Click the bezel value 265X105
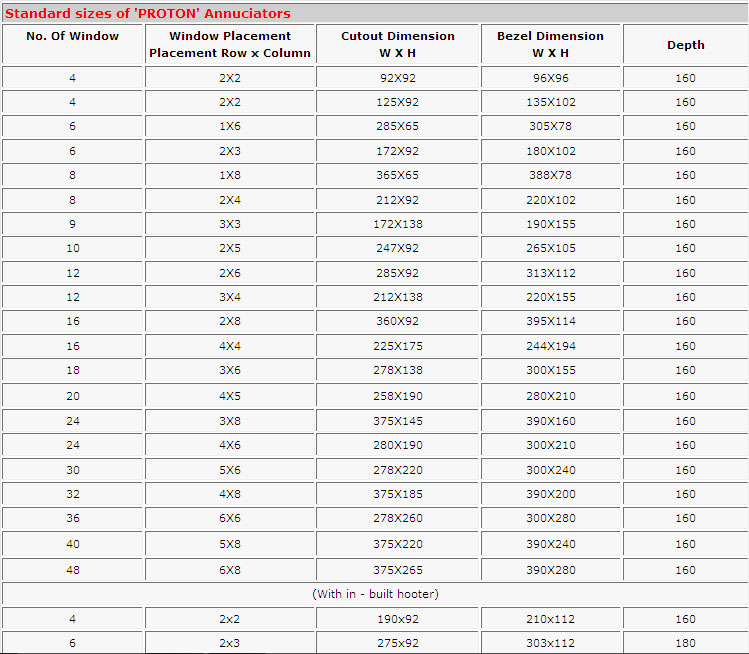The height and width of the screenshot is (654, 749). (551, 248)
